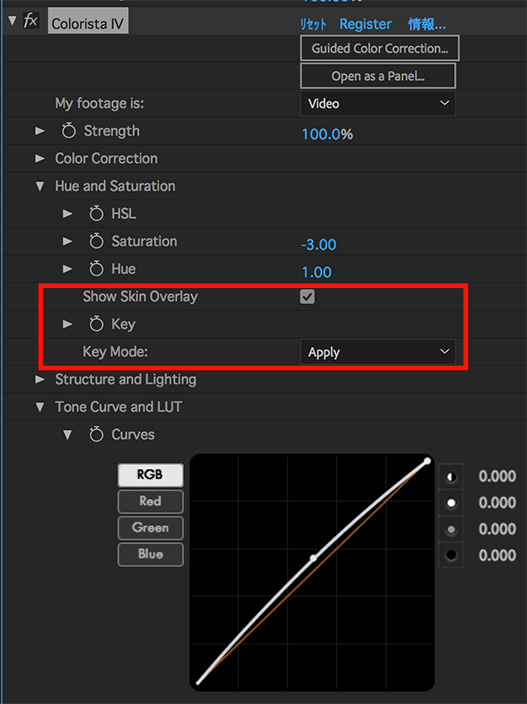The image size is (527, 704).
Task: Expand the Key parameter
Action: (67, 324)
